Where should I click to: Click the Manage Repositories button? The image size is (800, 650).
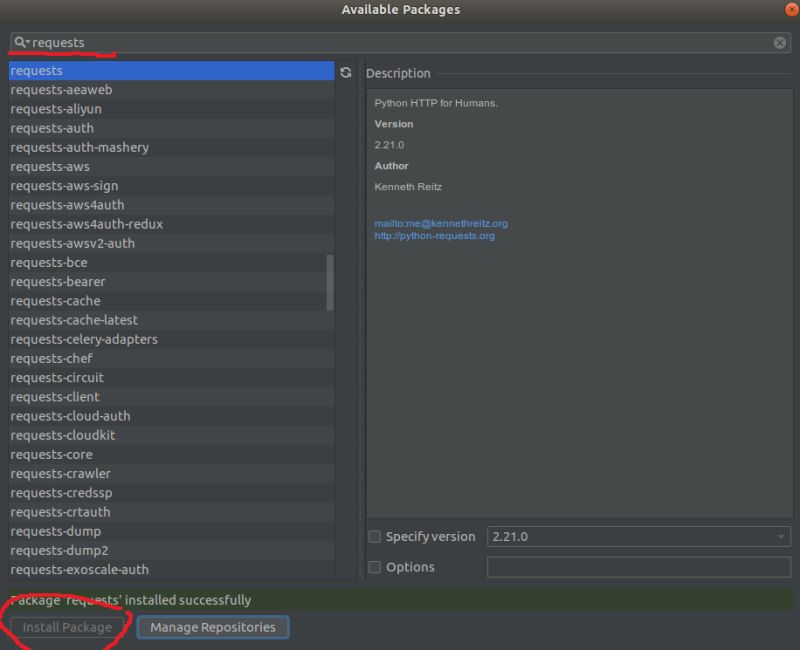pyautogui.click(x=212, y=627)
